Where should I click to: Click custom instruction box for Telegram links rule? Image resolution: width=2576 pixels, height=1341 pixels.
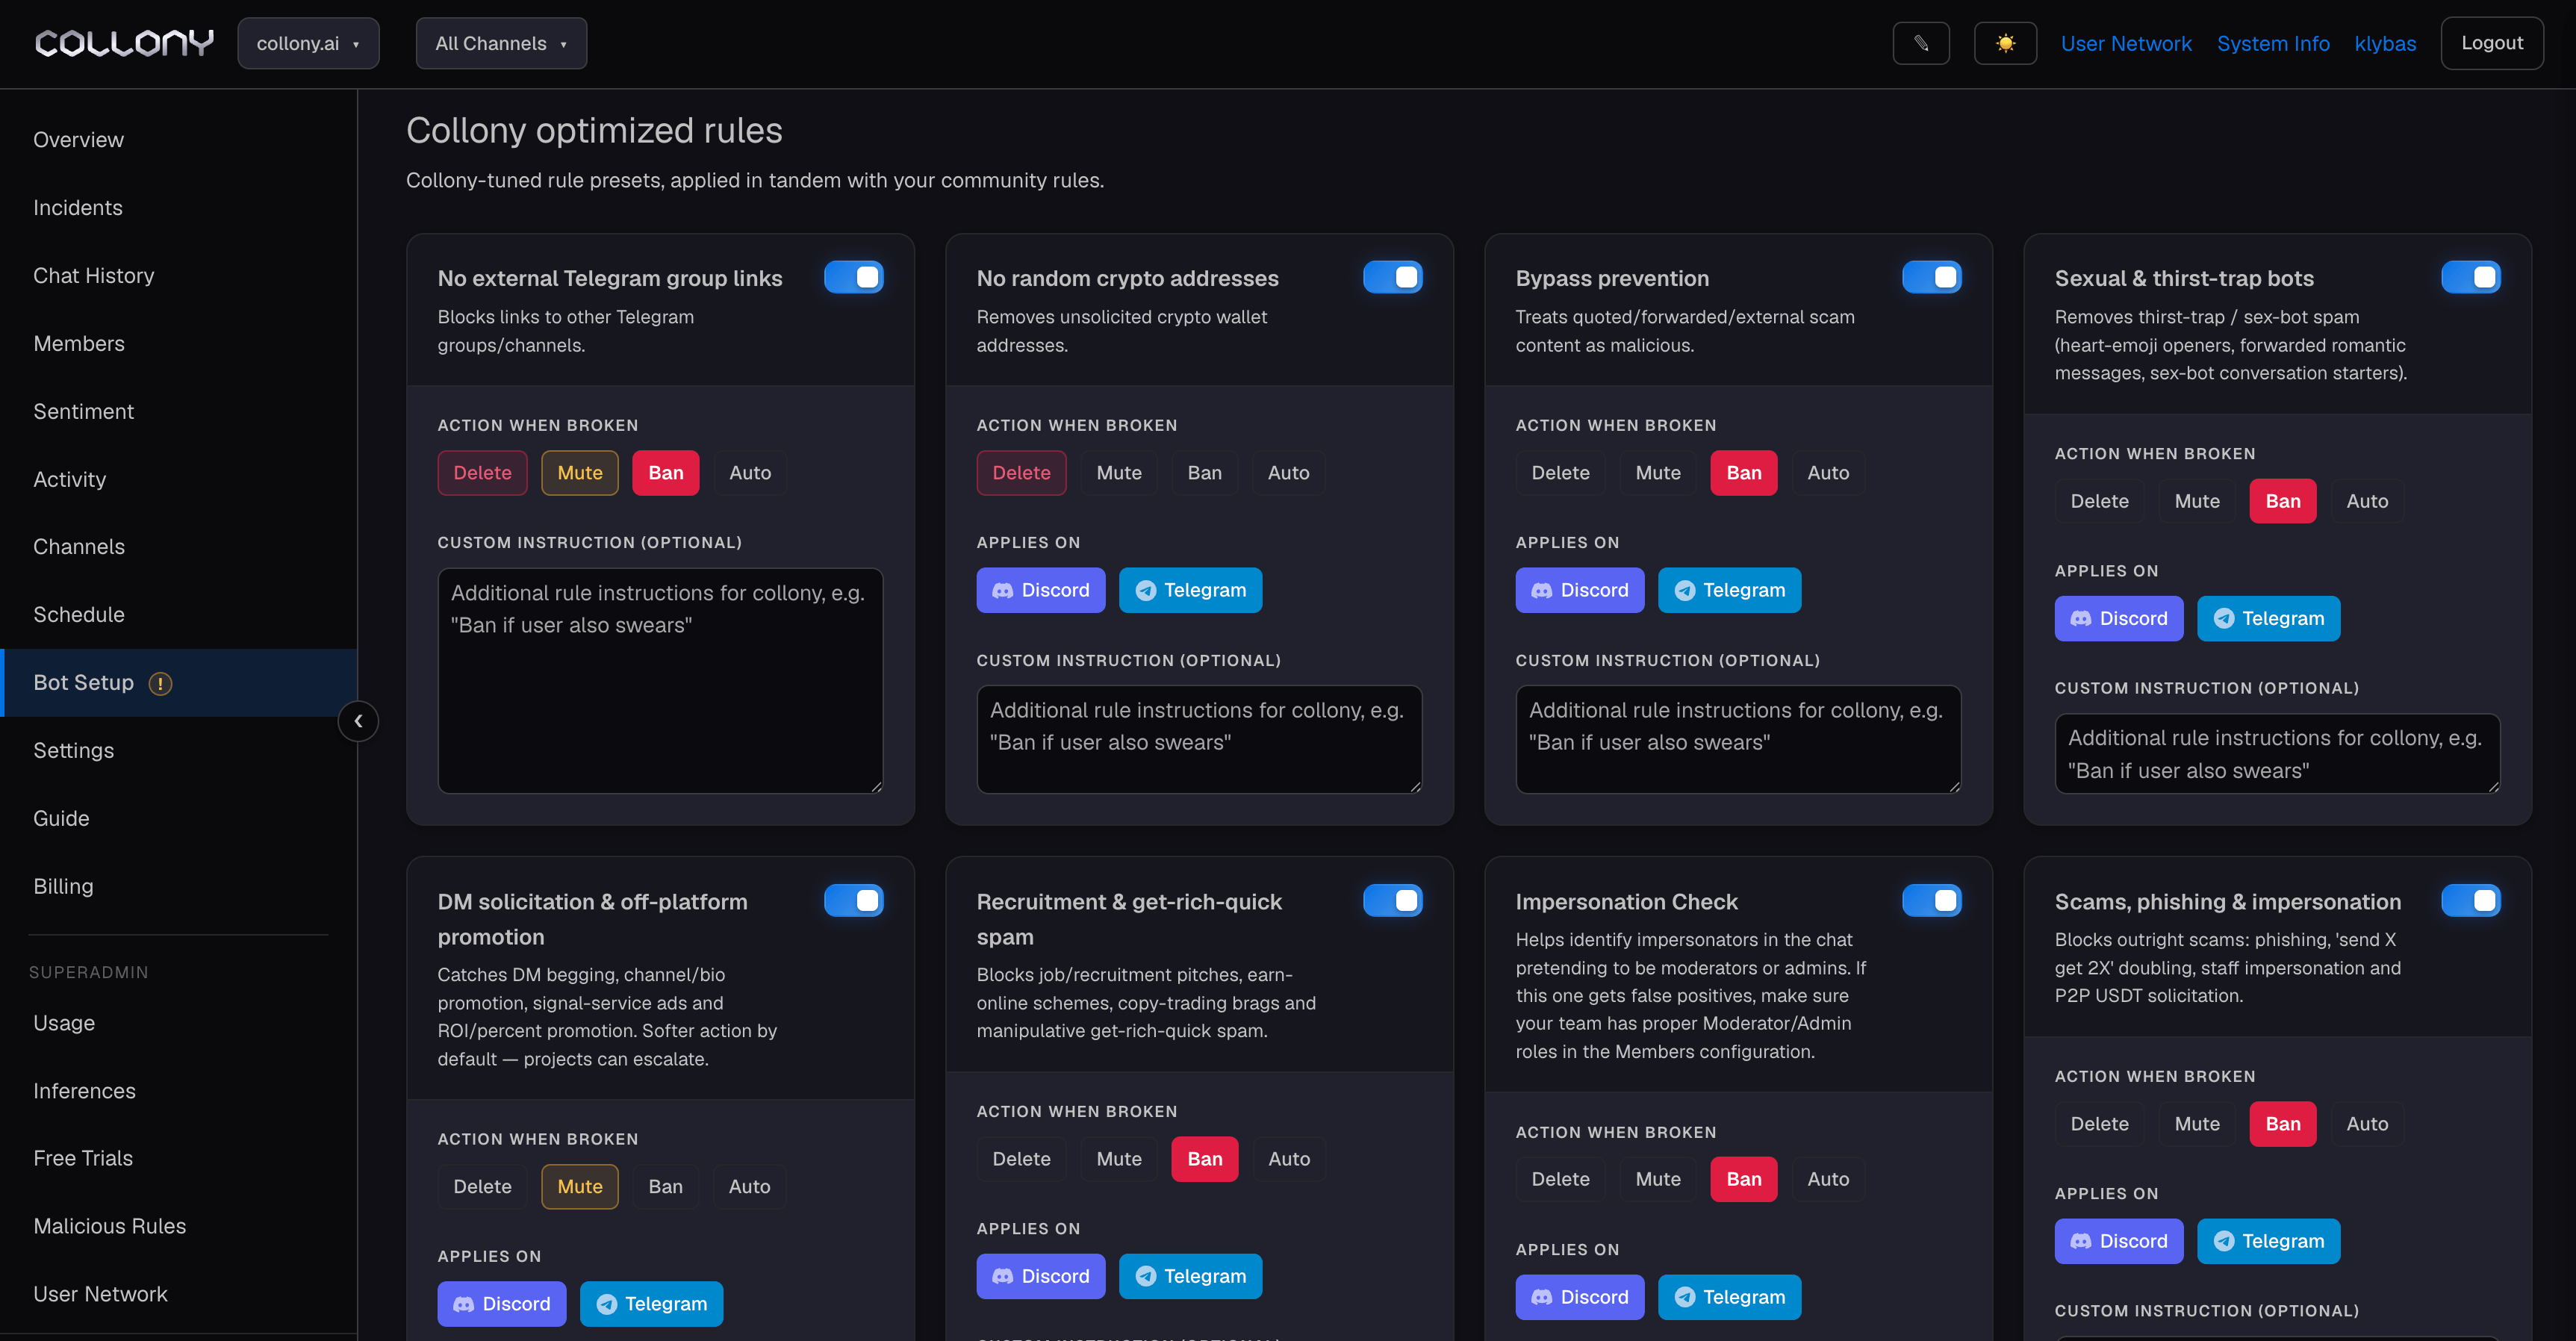tap(660, 681)
